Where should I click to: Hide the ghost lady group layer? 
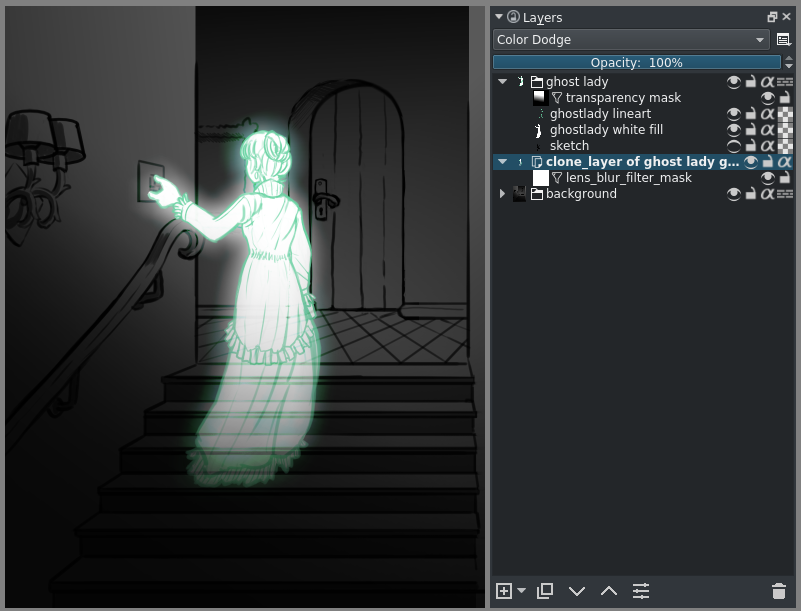[734, 82]
